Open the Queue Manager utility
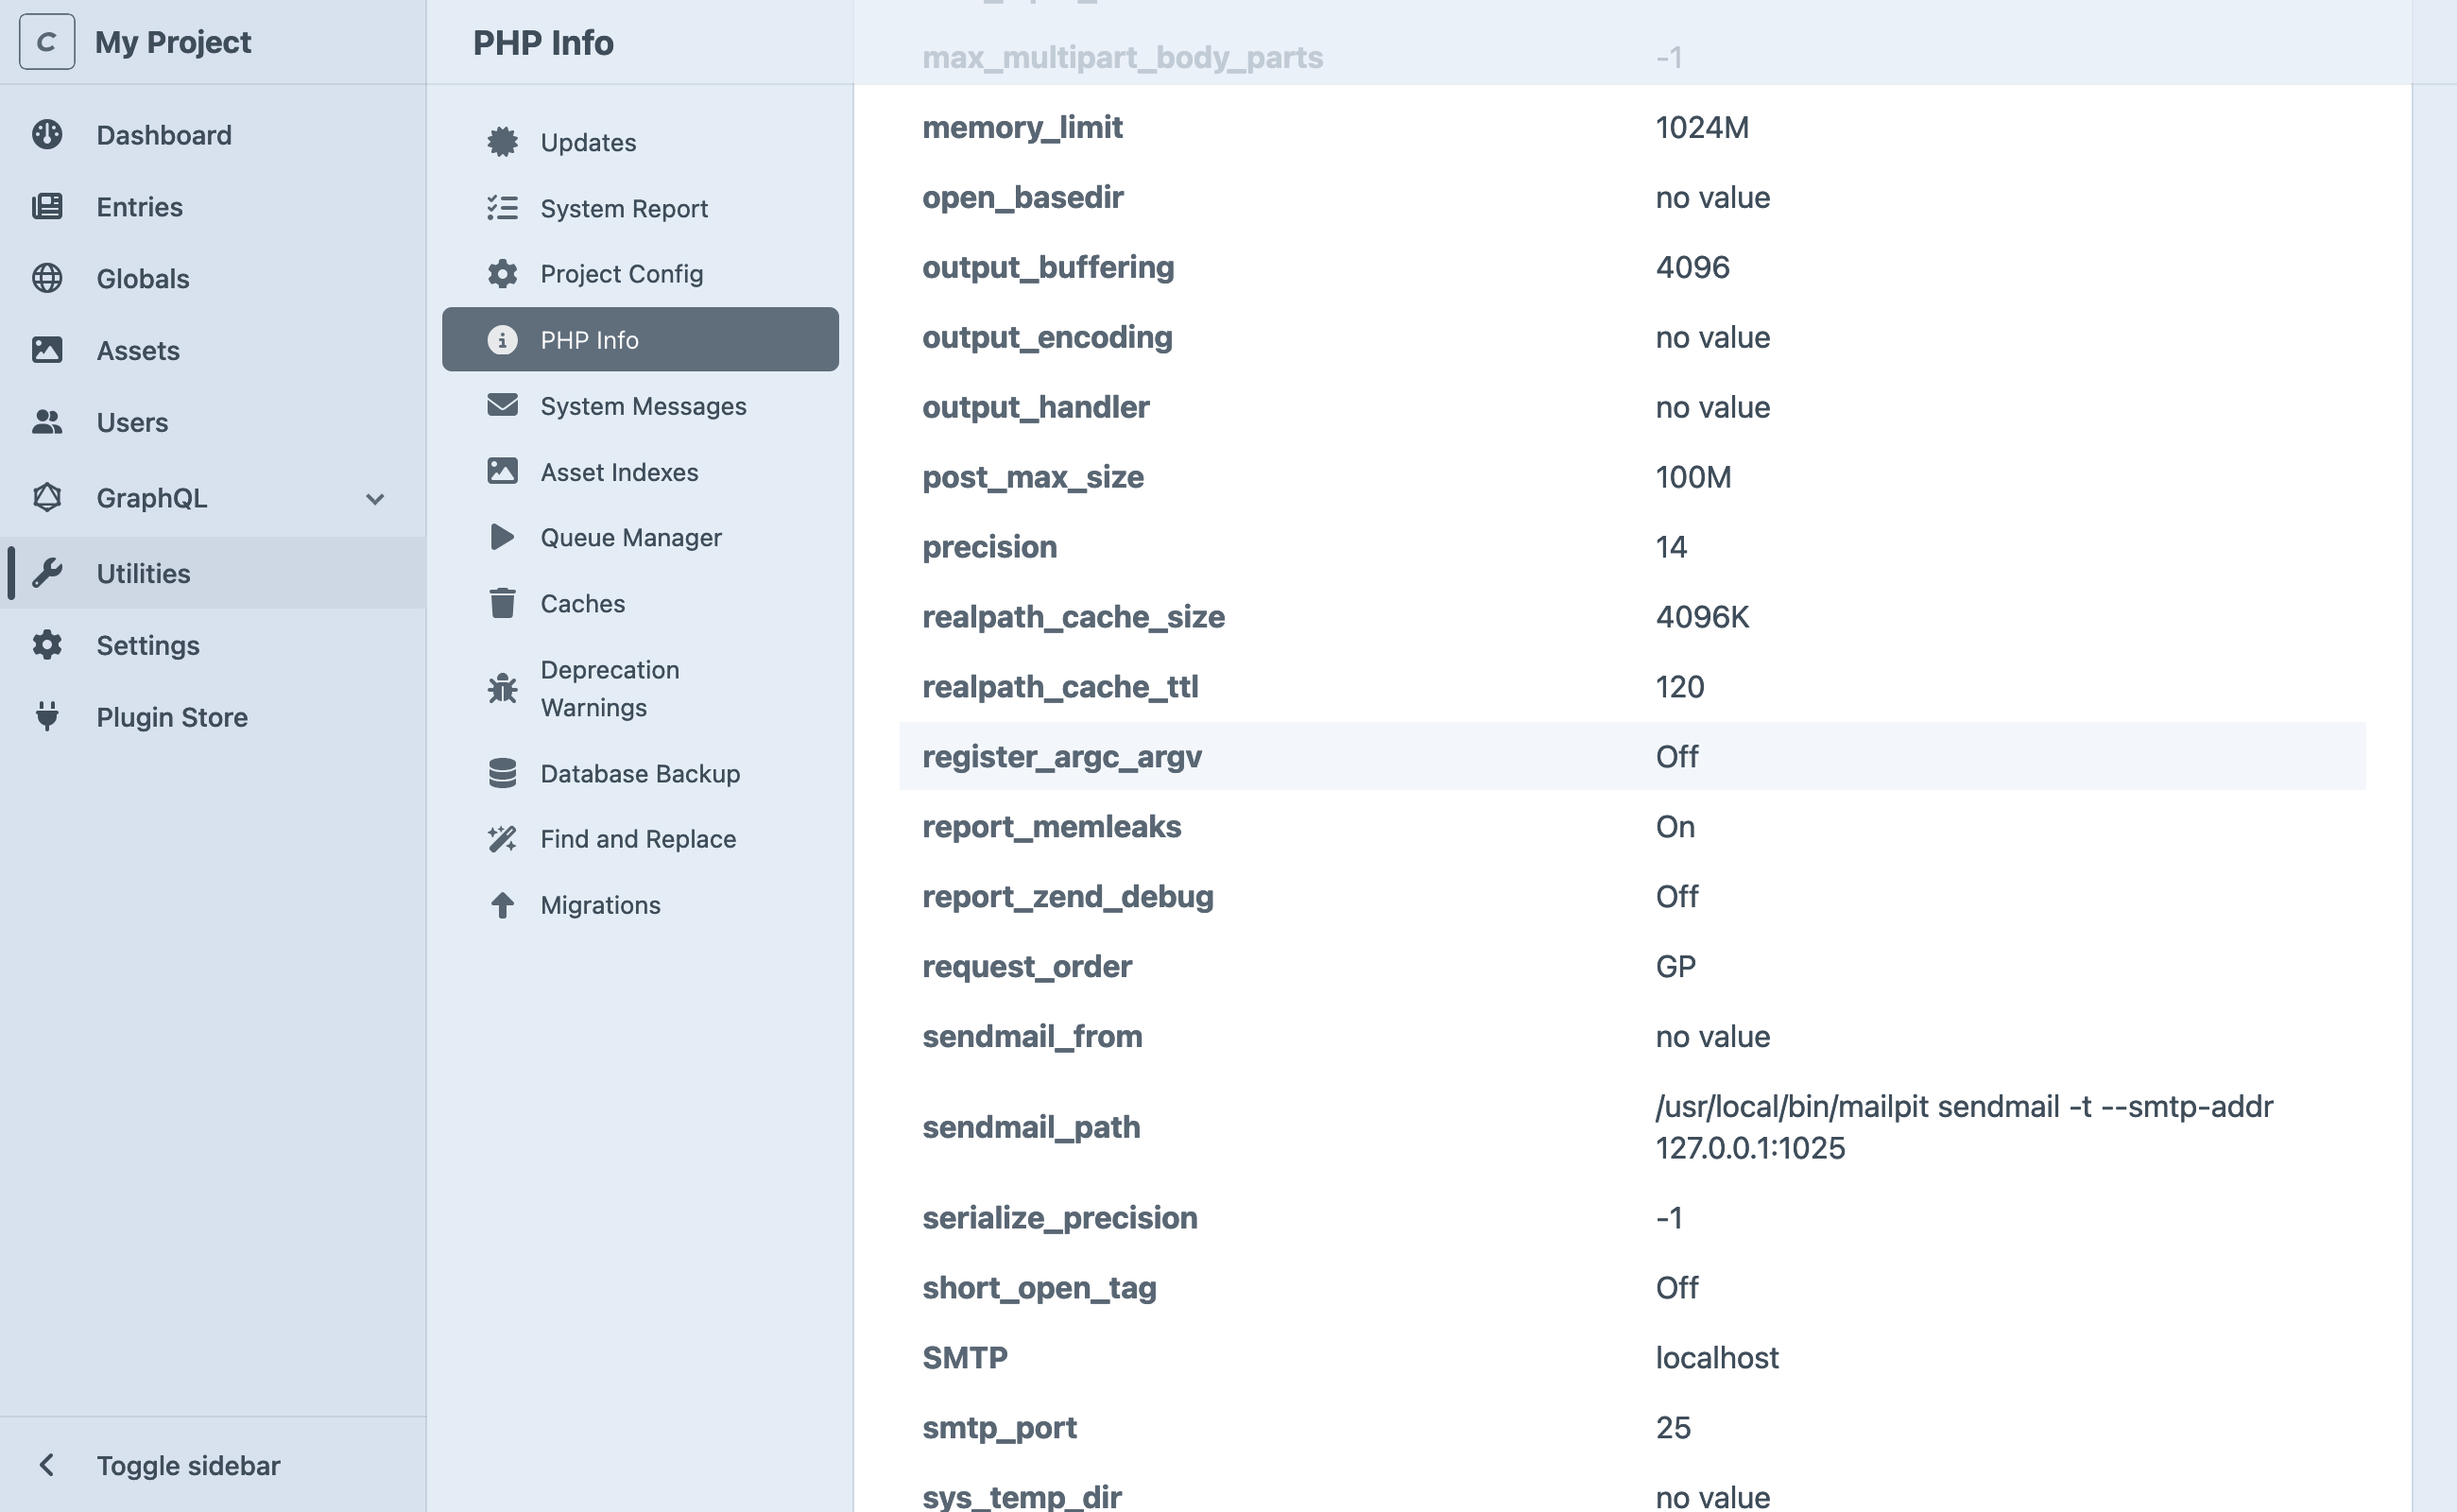This screenshot has height=1512, width=2457. point(640,537)
